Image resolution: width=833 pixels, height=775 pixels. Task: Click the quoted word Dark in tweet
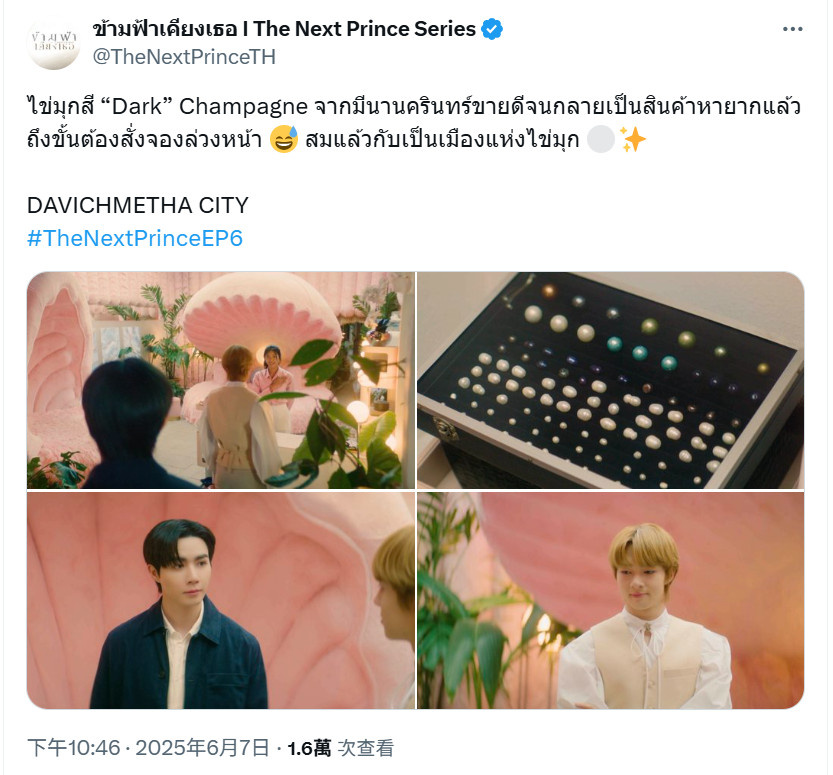tap(137, 107)
